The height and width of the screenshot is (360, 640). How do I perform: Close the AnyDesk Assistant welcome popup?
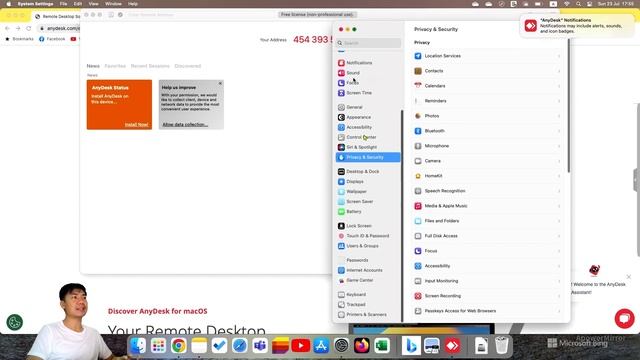pos(629,277)
